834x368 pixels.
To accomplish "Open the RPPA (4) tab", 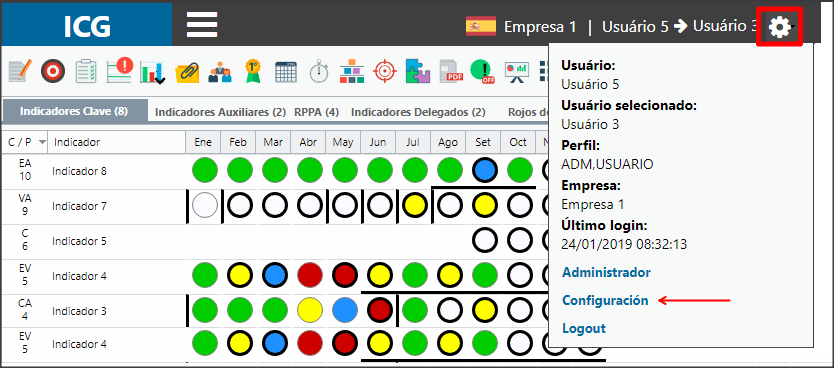I will [x=316, y=112].
